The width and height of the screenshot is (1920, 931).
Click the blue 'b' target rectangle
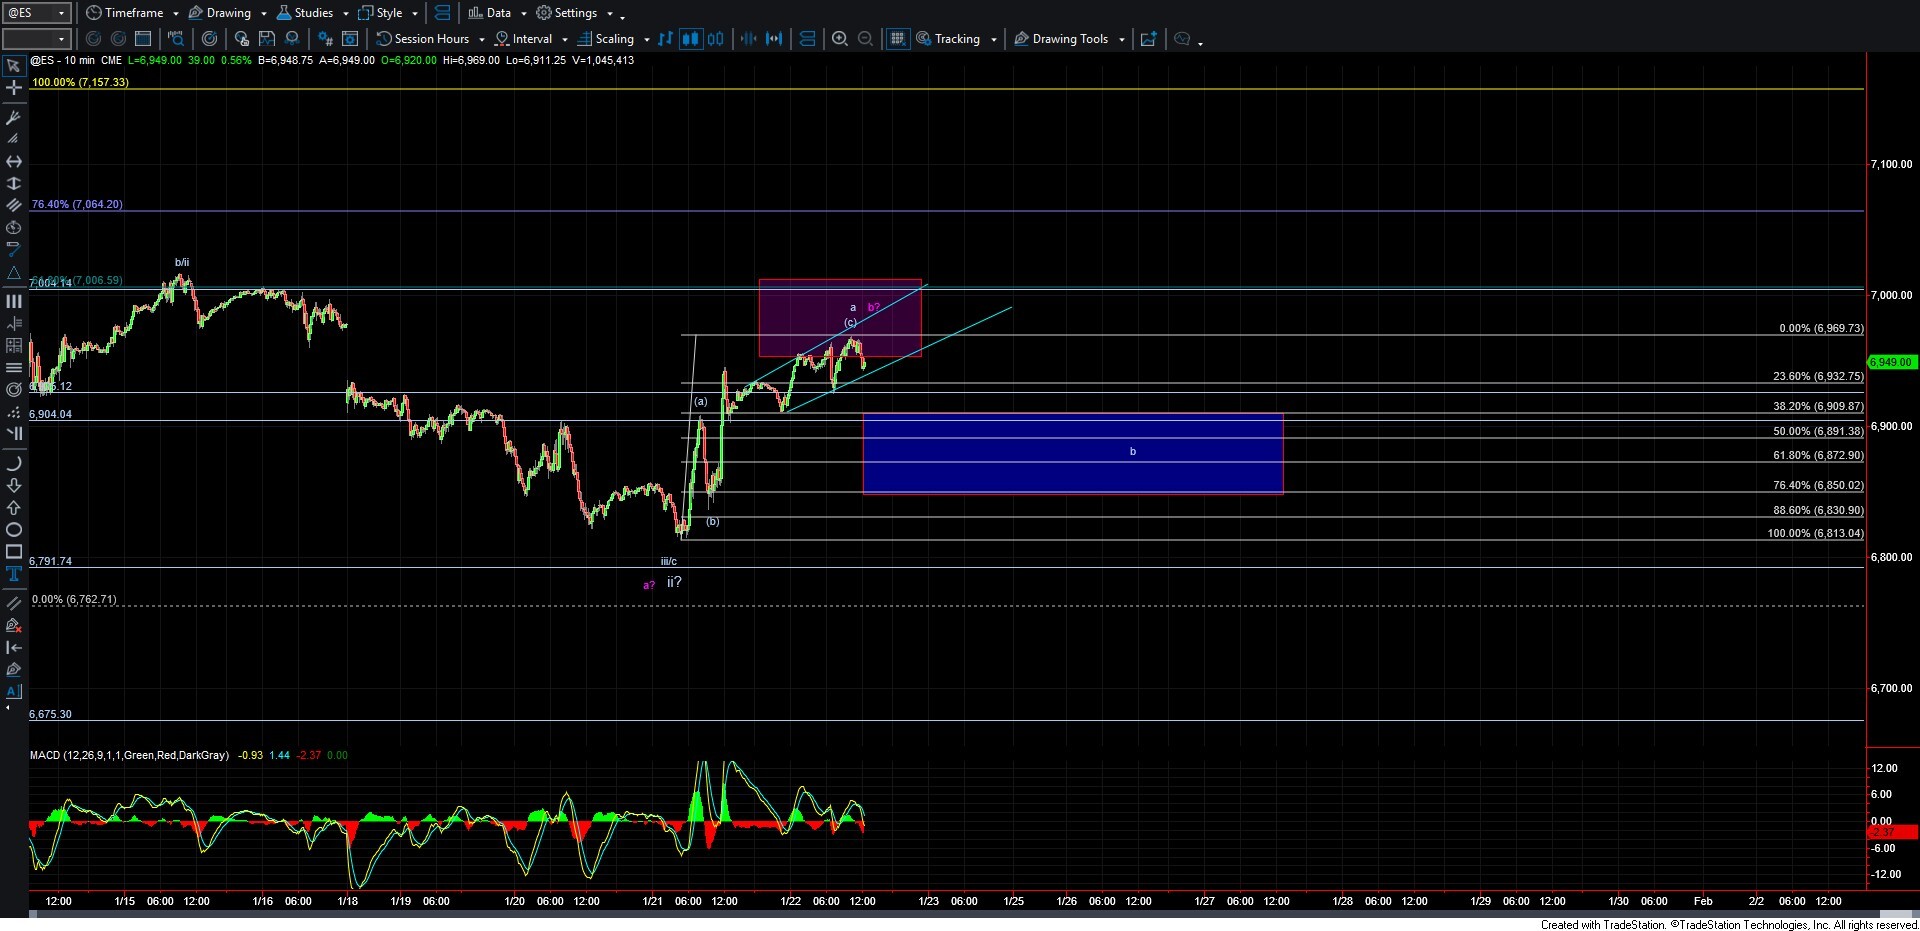click(x=1072, y=454)
